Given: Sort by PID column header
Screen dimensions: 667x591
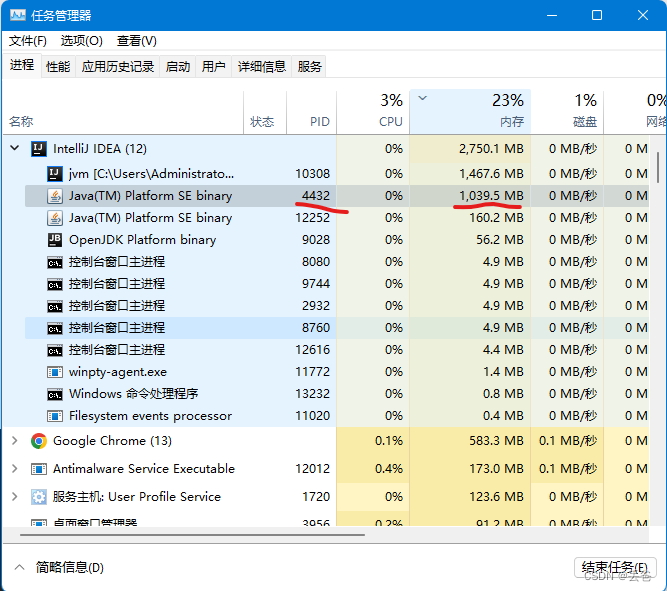Looking at the screenshot, I should click(311, 113).
